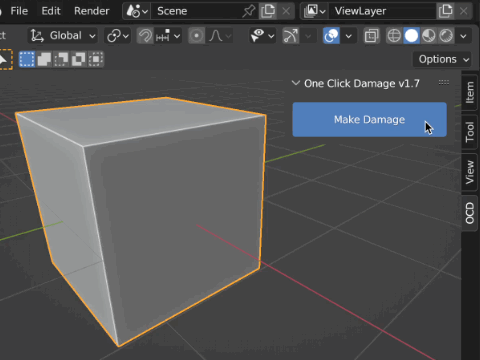Pin the scene to workspace
480x360 pixels.
(249, 11)
